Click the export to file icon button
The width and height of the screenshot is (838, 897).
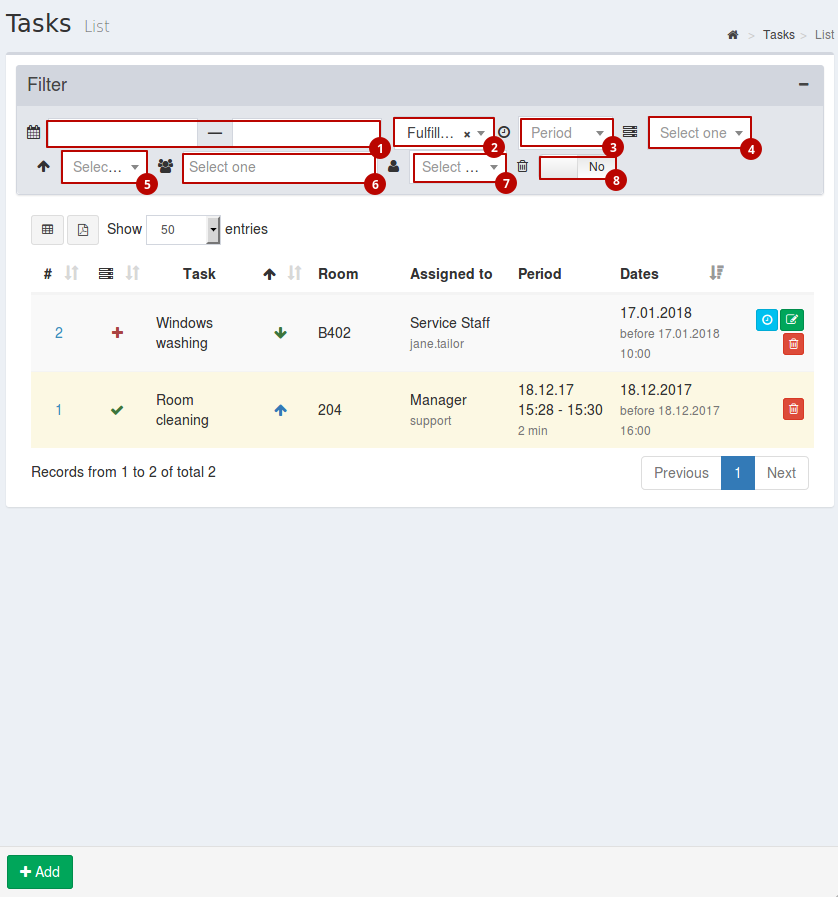[83, 229]
